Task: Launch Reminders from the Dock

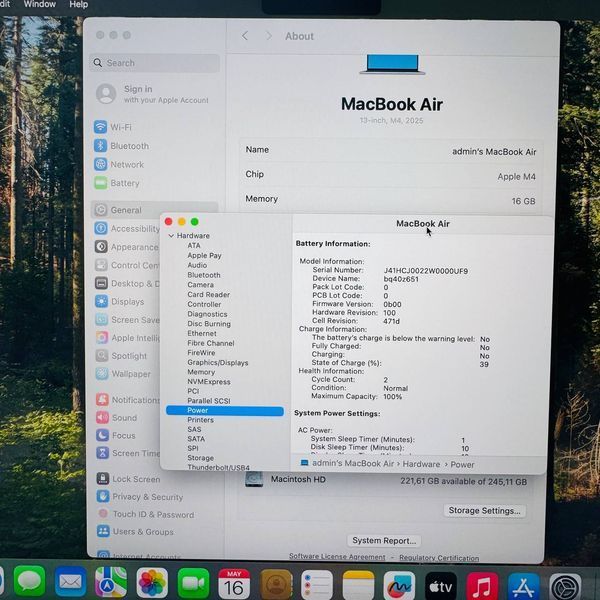Action: pyautogui.click(x=317, y=585)
